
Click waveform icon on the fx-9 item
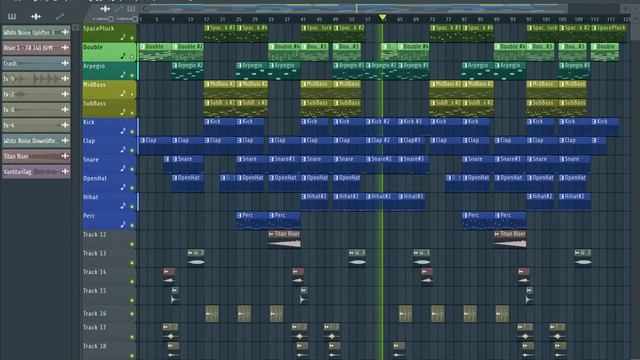click(x=65, y=78)
